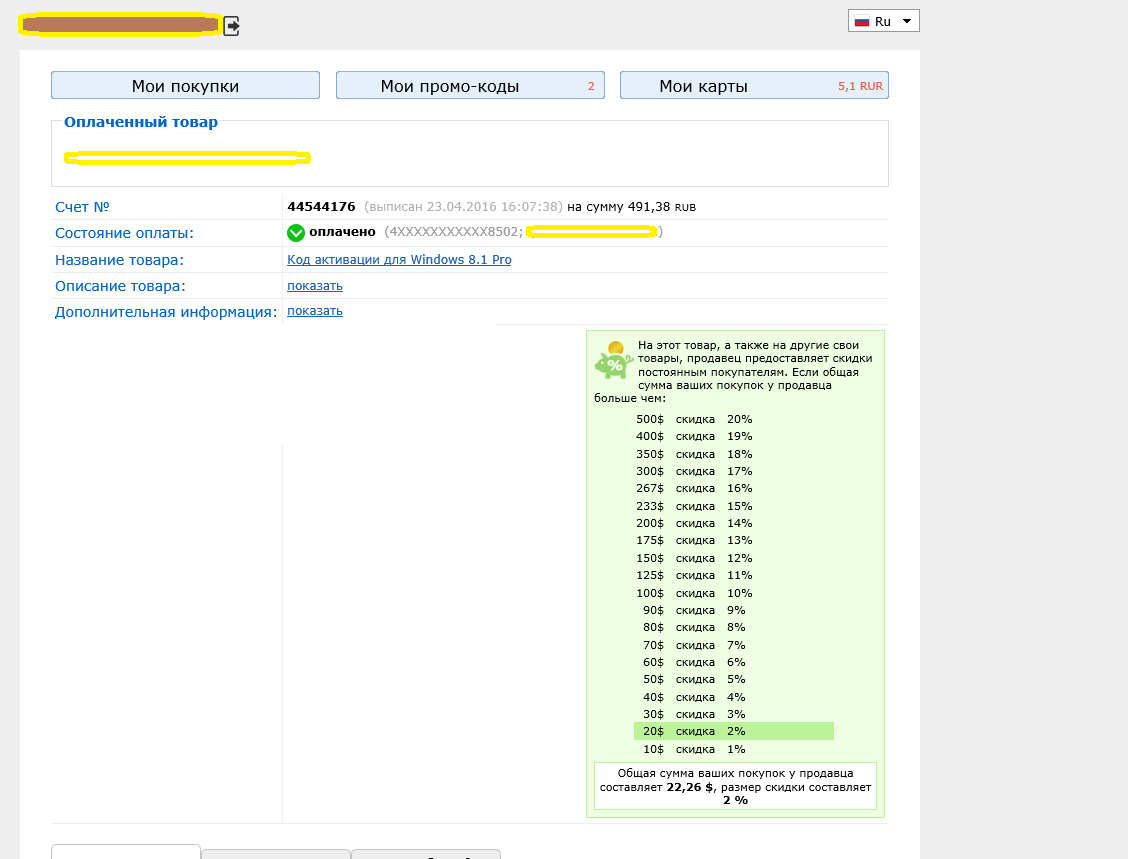Click the 5,1 RUR card balance

point(860,87)
